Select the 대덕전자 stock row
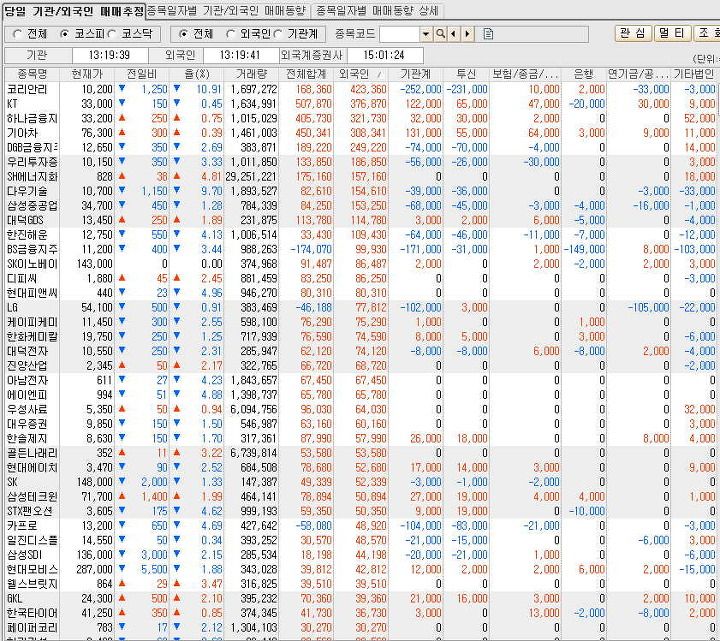720x641 pixels. (x=360, y=351)
